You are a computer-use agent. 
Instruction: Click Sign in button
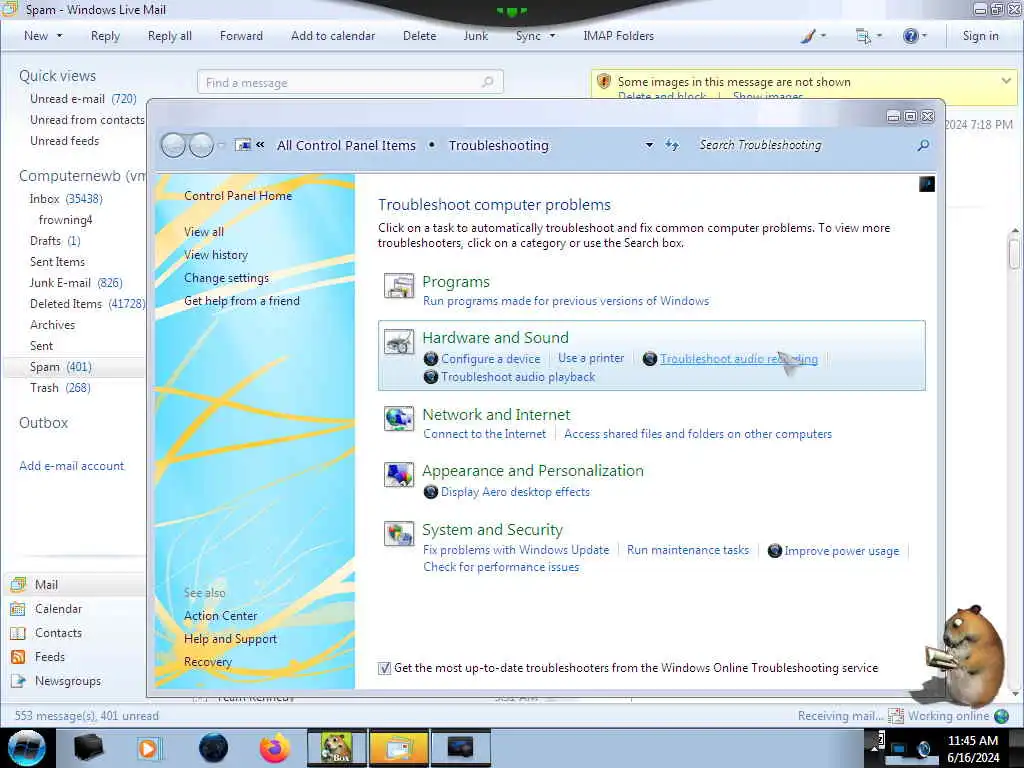coord(980,36)
